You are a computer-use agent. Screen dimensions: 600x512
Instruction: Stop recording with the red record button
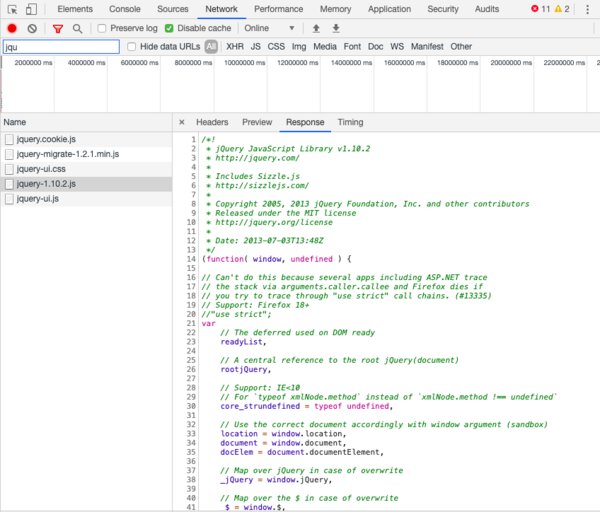pyautogui.click(x=12, y=28)
